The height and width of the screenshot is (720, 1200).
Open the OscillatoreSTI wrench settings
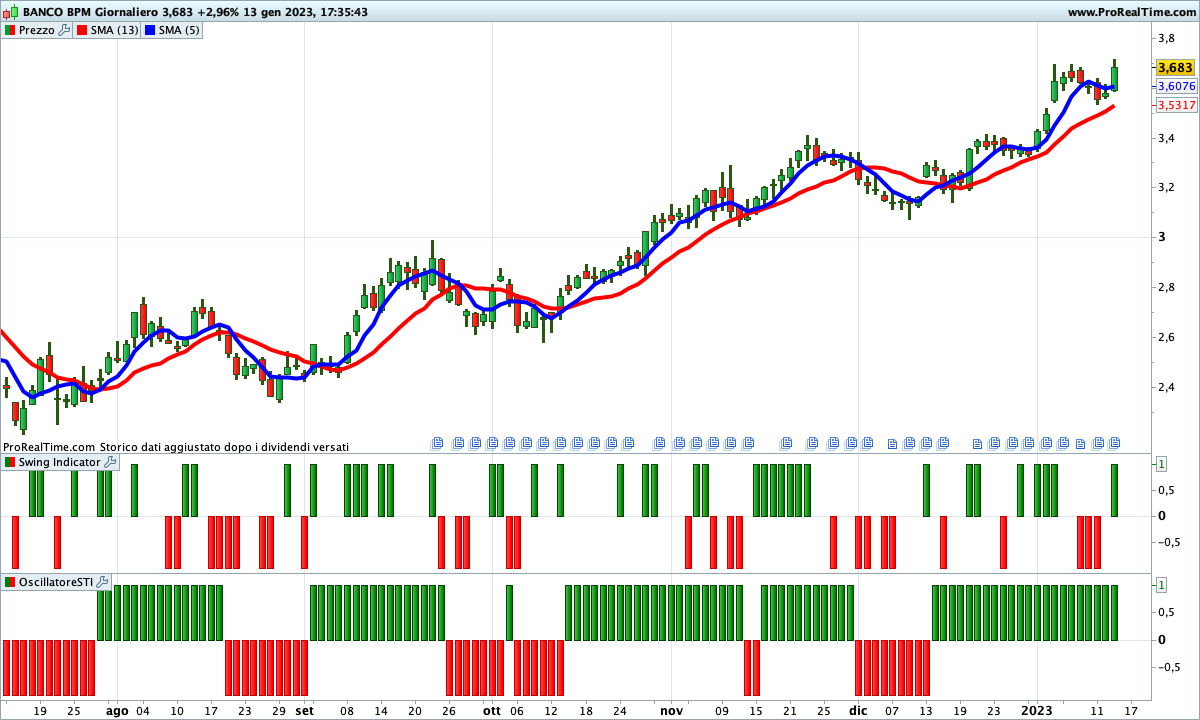pos(102,582)
